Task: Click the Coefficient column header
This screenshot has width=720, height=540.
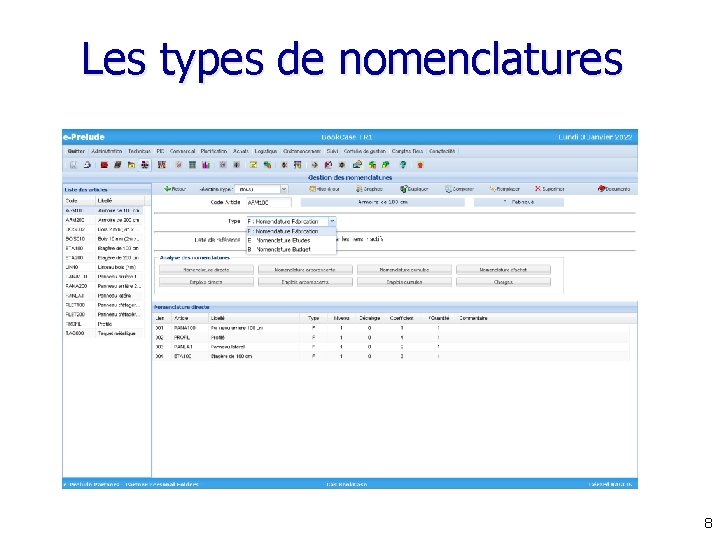Action: pos(401,318)
